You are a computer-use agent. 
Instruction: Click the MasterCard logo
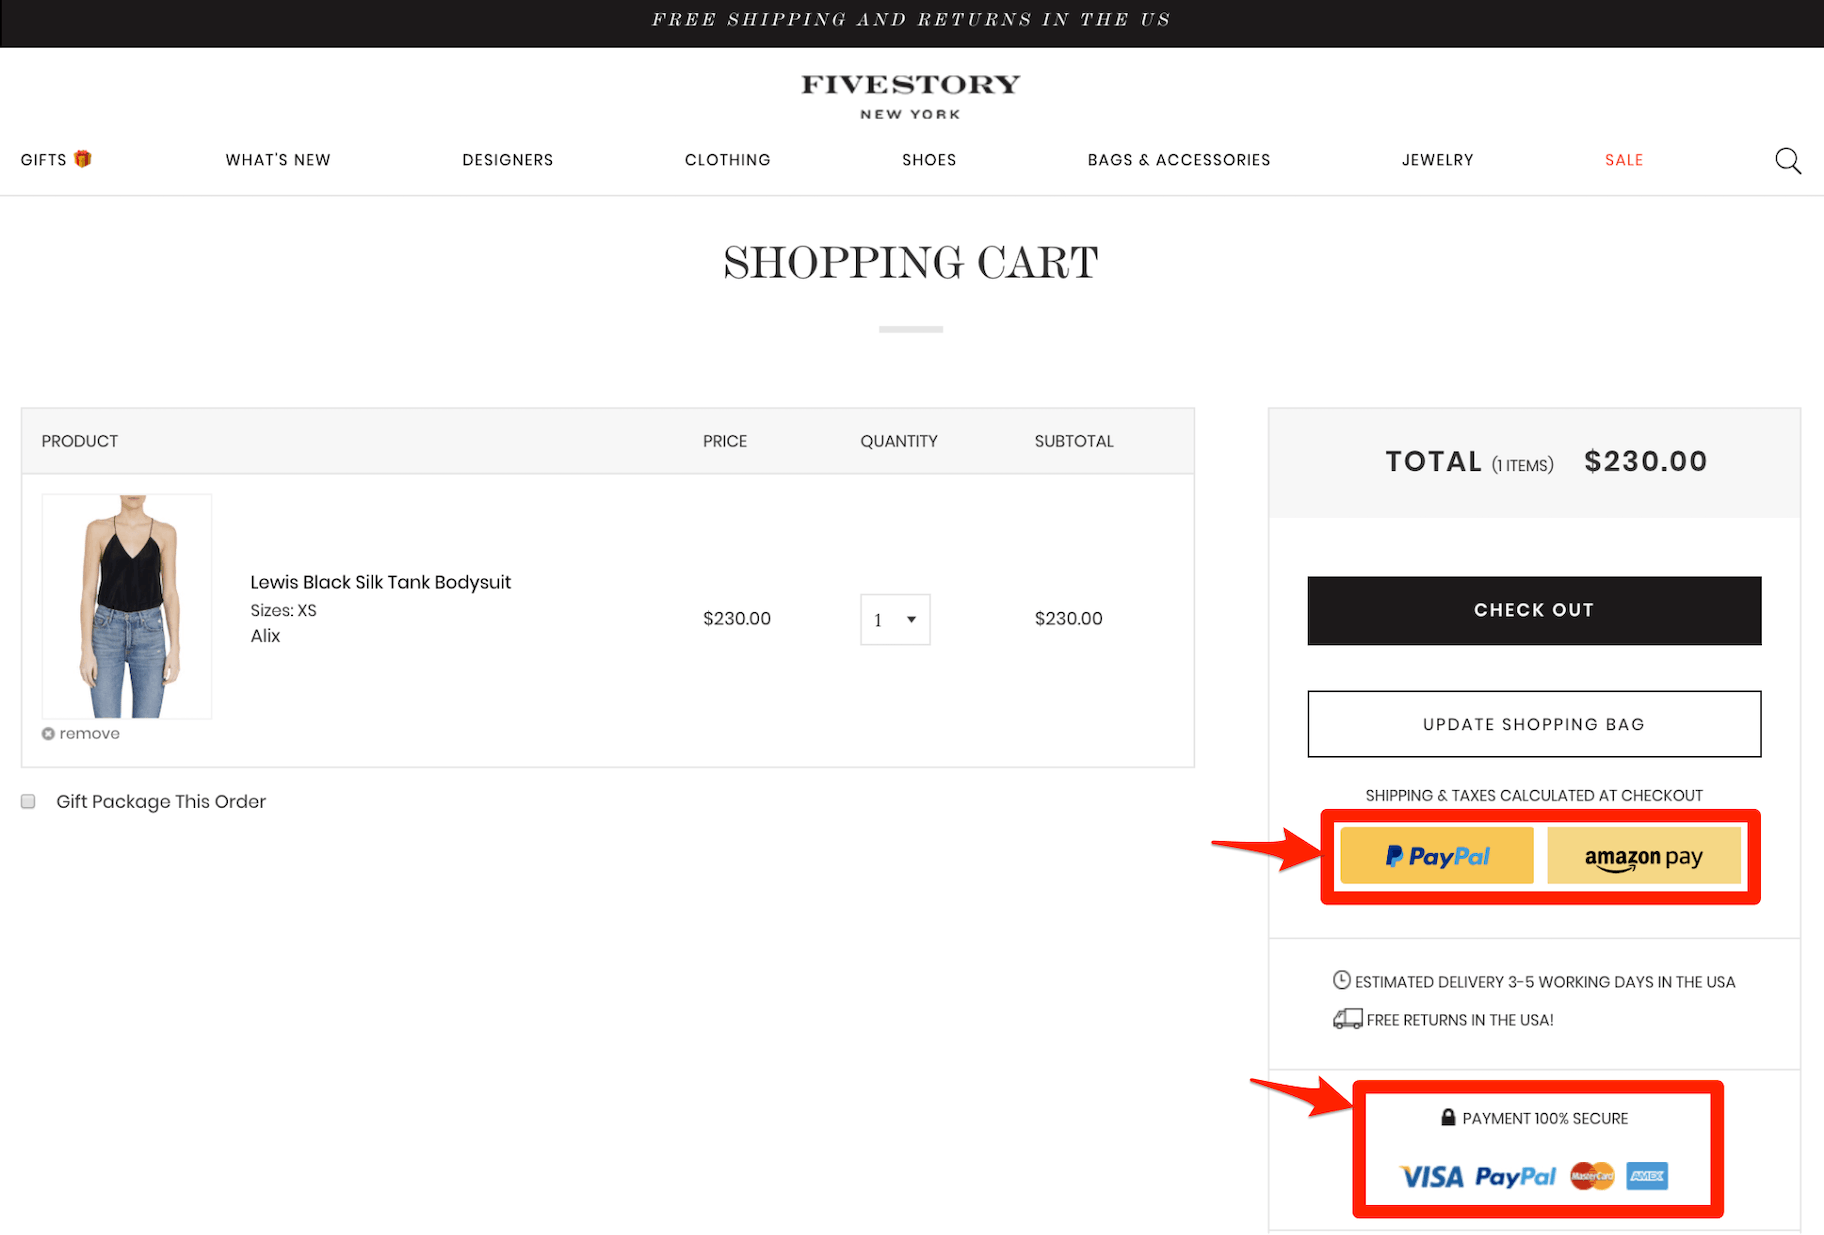[x=1592, y=1176]
